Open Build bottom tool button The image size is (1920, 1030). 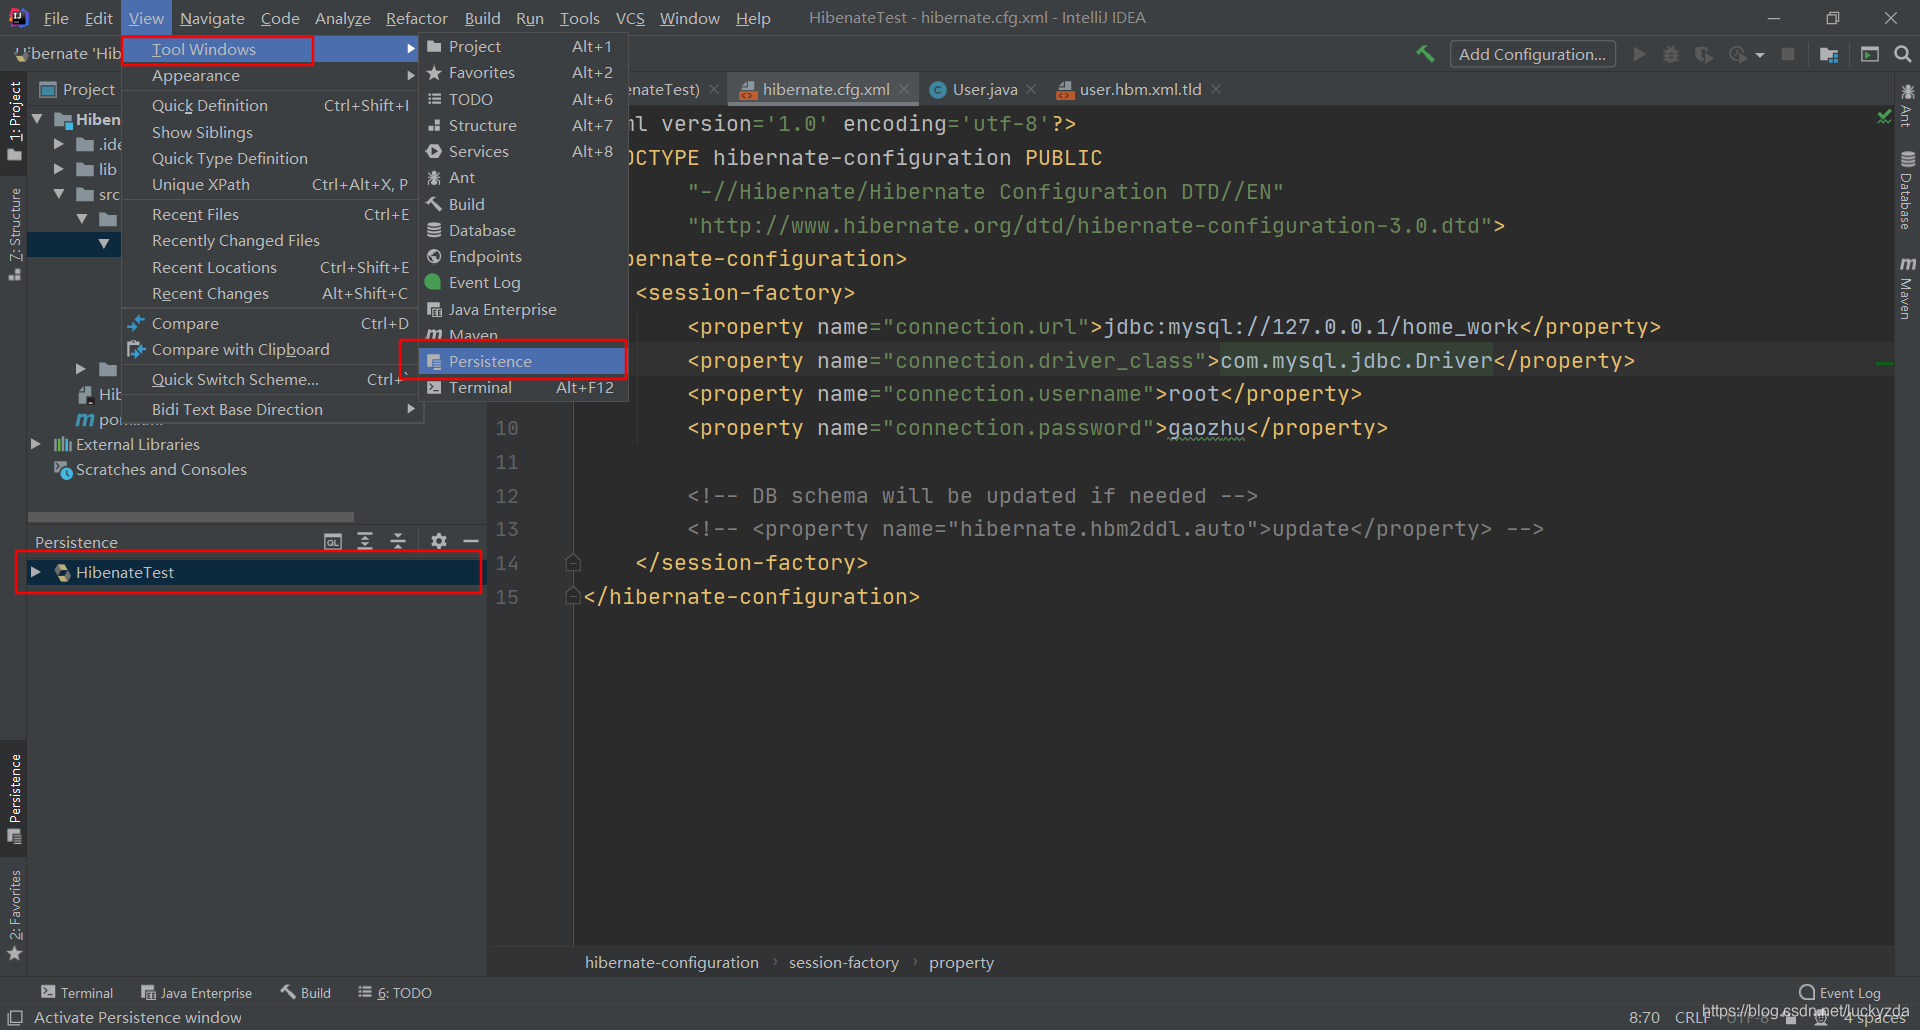306,993
